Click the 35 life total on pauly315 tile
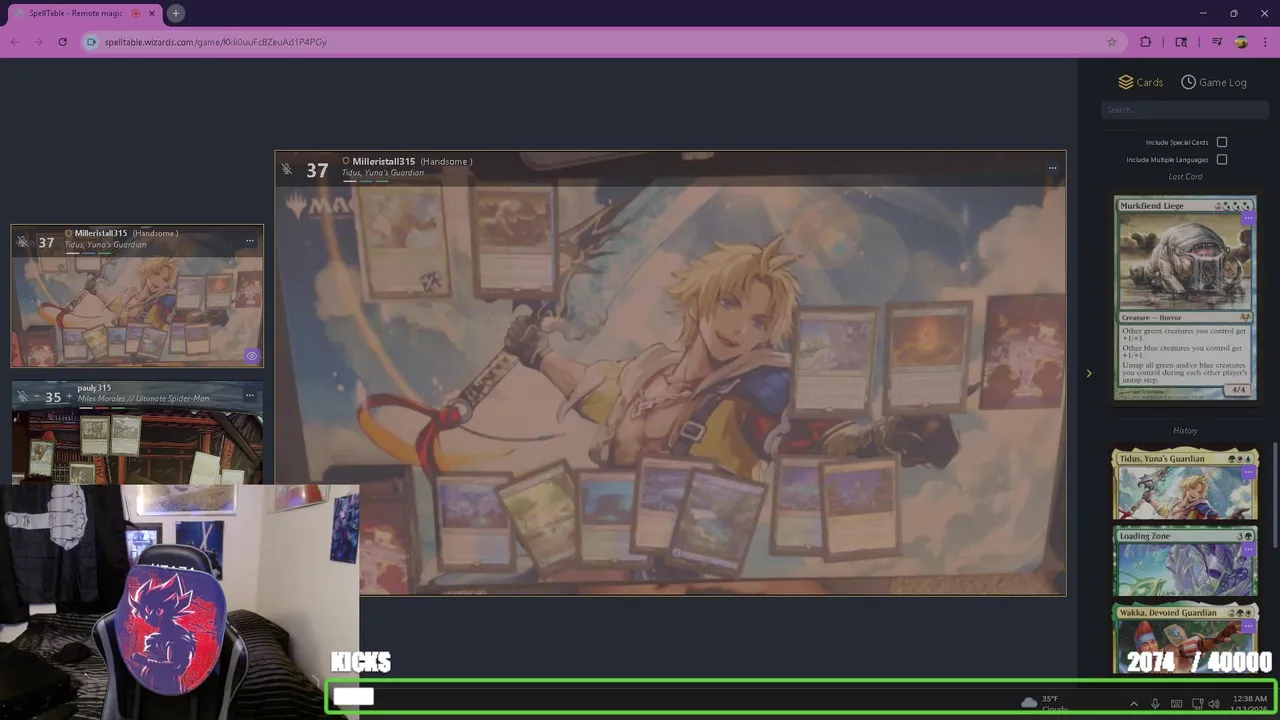This screenshot has height=720, width=1280. [53, 397]
